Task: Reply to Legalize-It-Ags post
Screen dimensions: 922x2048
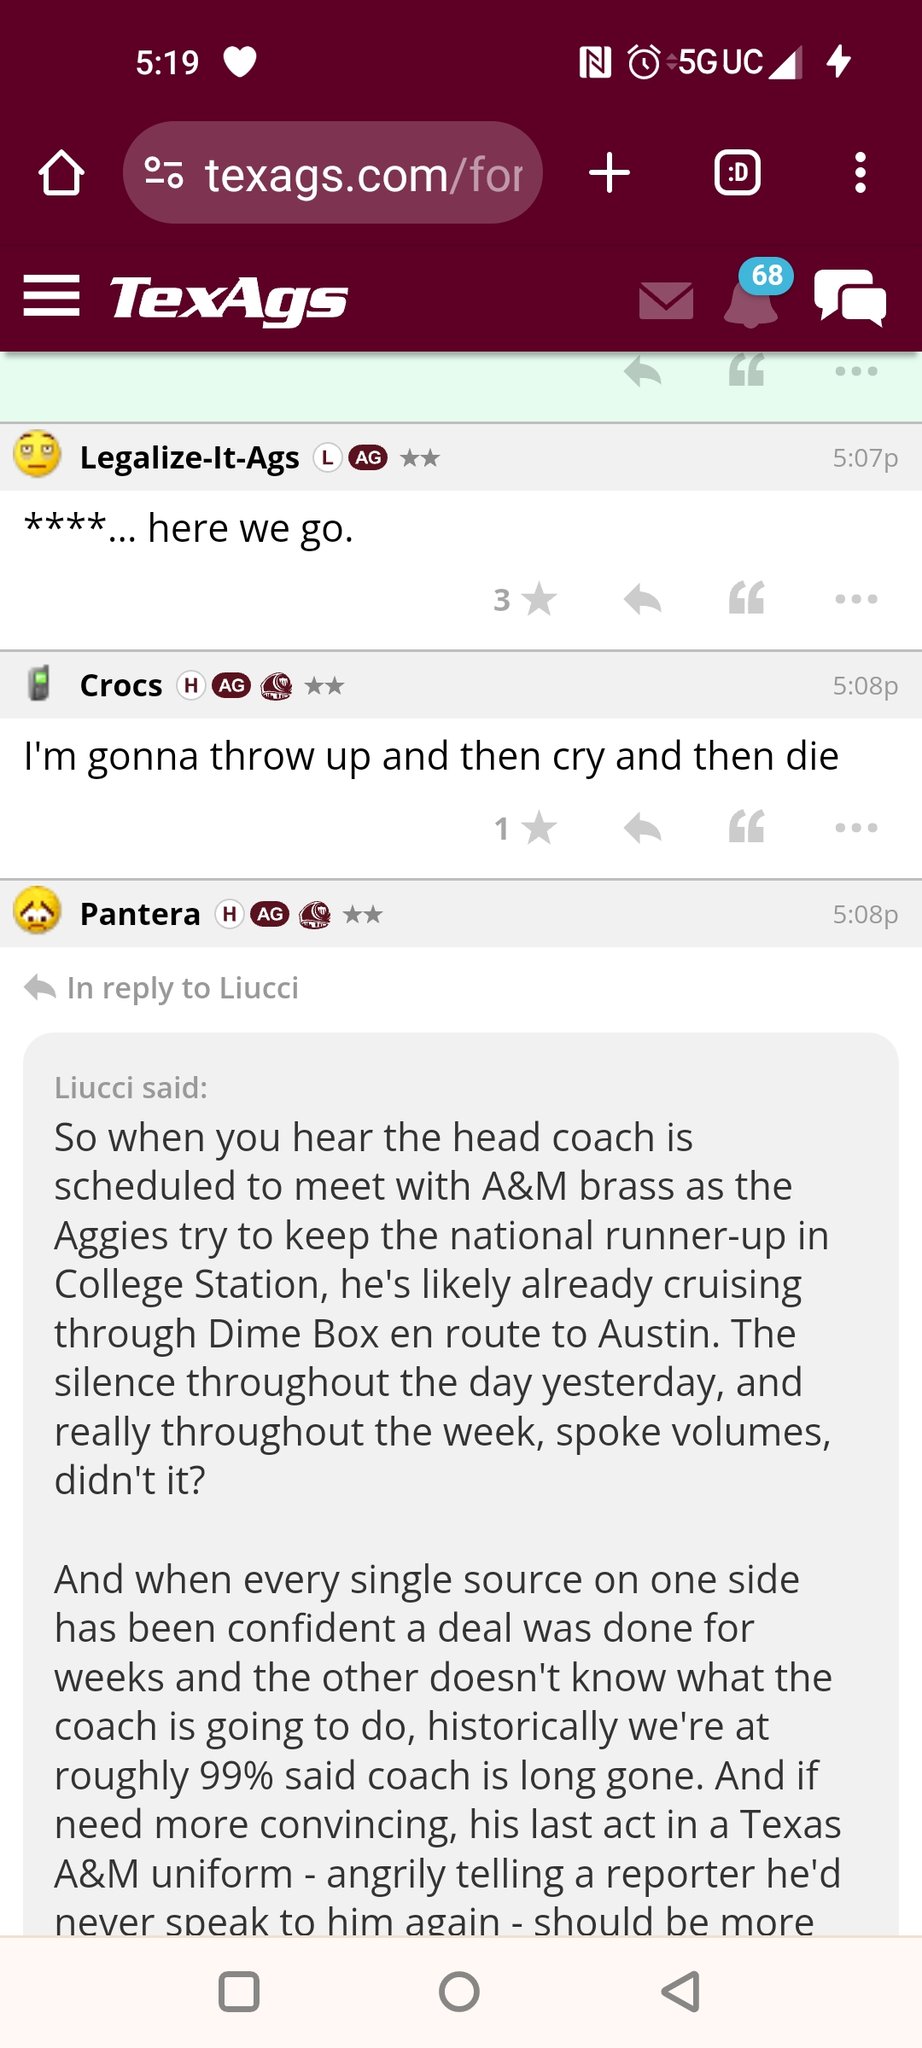Action: tap(642, 600)
